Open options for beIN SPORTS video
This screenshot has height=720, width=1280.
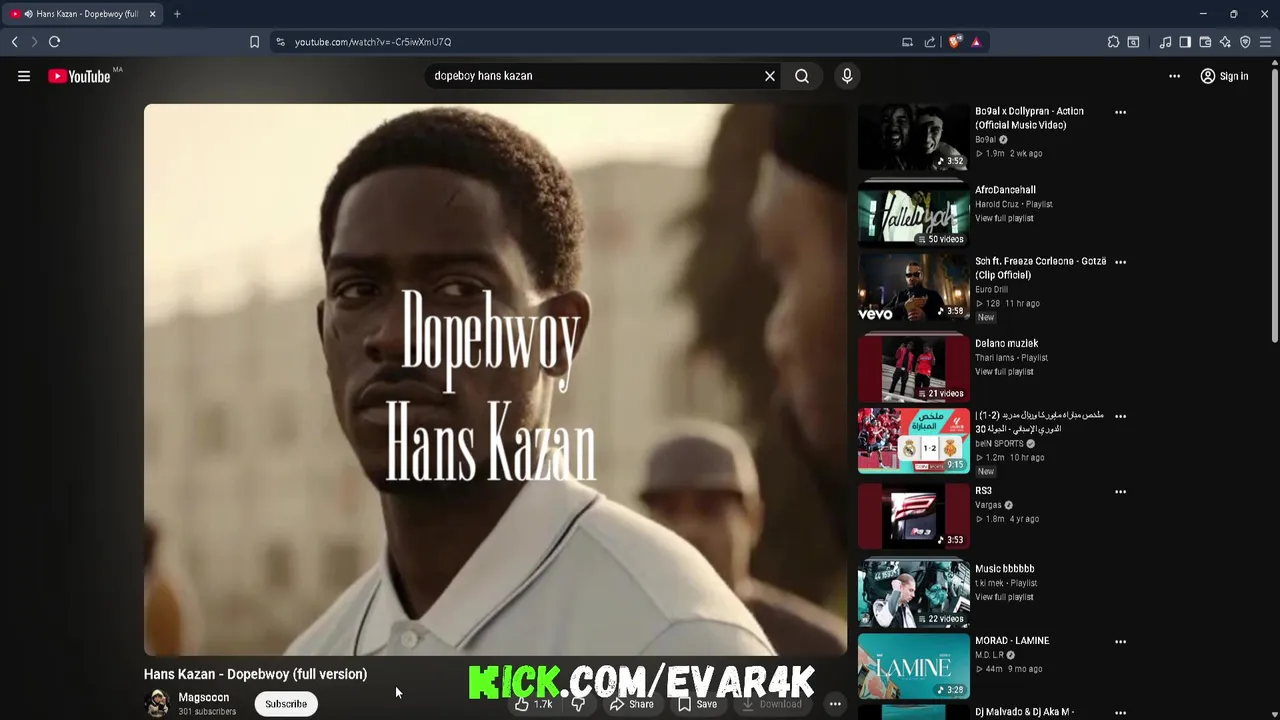(1120, 416)
